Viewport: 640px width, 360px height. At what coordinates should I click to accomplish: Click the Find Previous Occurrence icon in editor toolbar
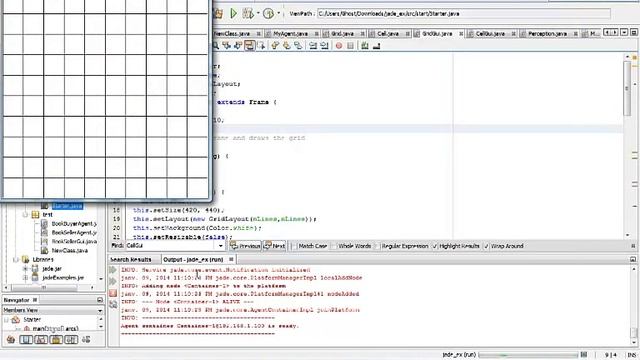pyautogui.click(x=227, y=46)
